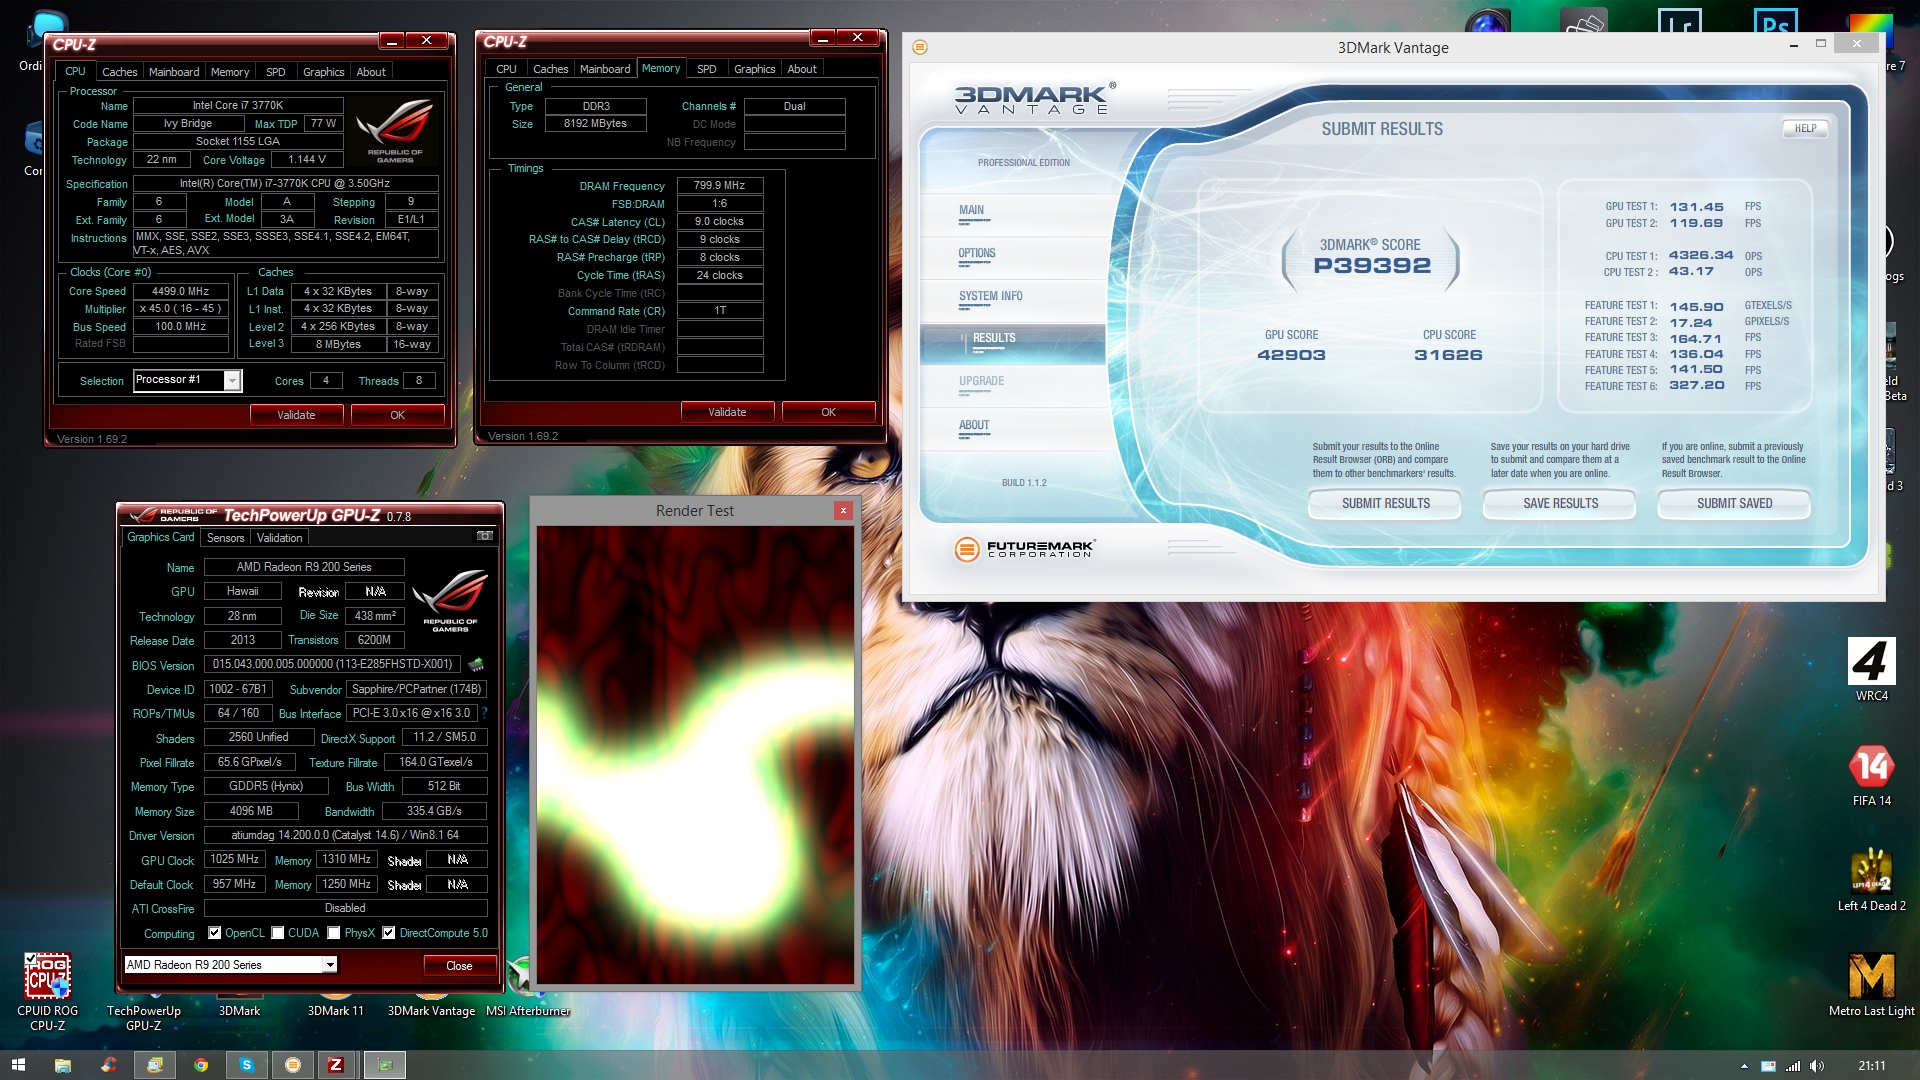Click the Render Test preview image

(695, 755)
